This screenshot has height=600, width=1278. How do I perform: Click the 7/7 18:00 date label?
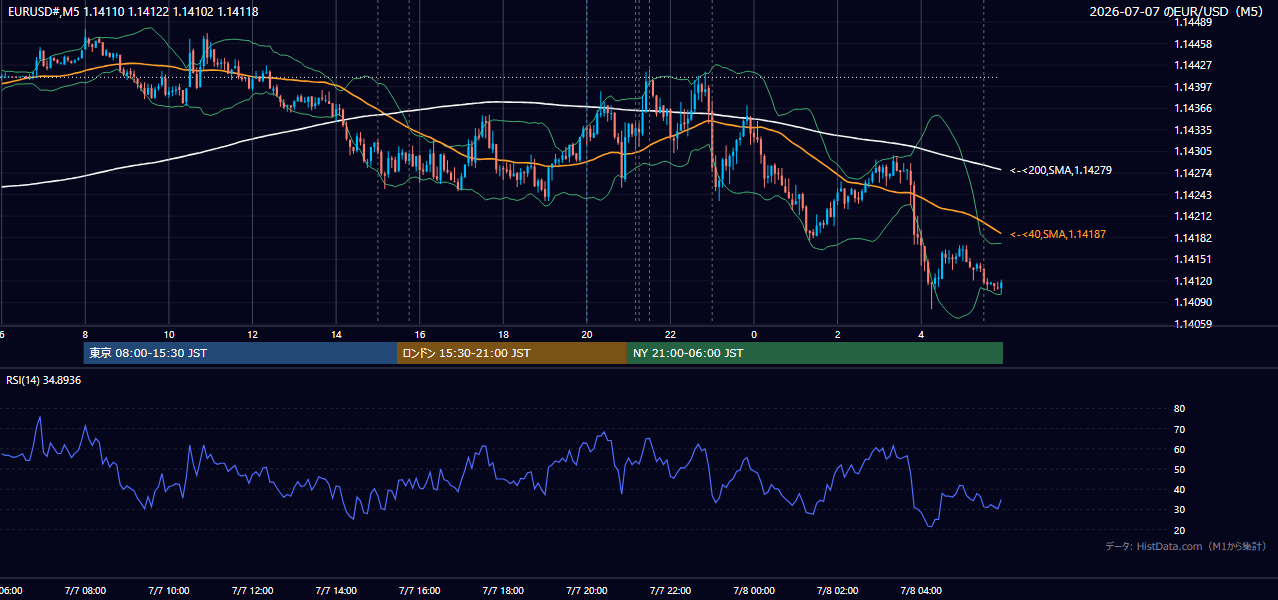(504, 591)
